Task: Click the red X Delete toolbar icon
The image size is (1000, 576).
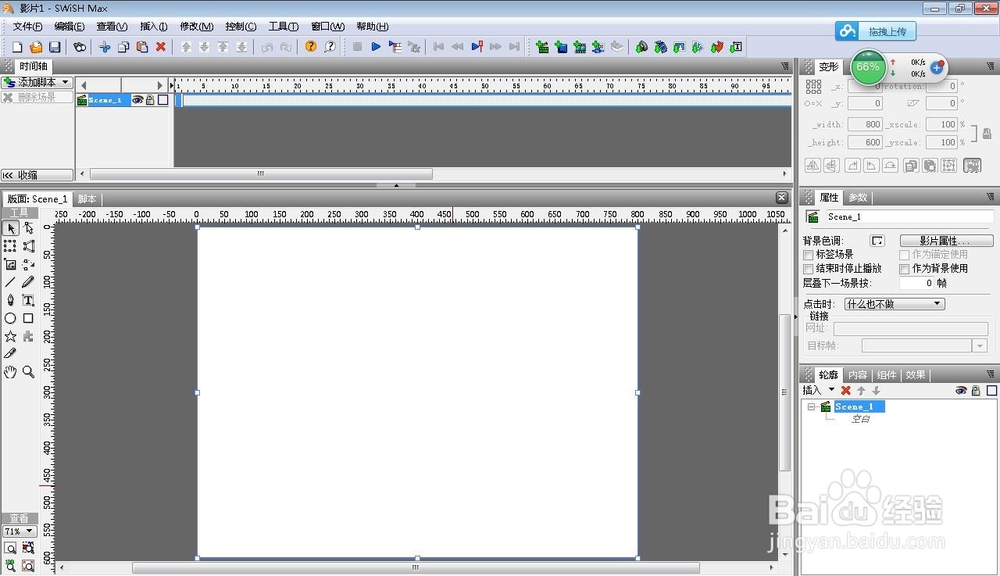Action: point(161,47)
